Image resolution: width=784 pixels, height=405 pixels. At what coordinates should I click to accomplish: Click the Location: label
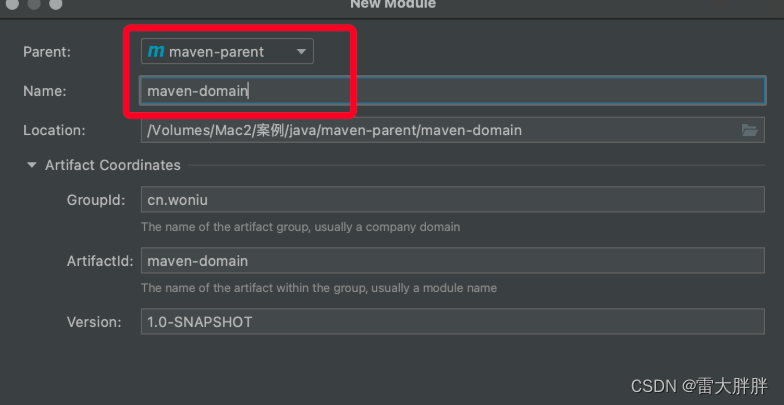54,130
